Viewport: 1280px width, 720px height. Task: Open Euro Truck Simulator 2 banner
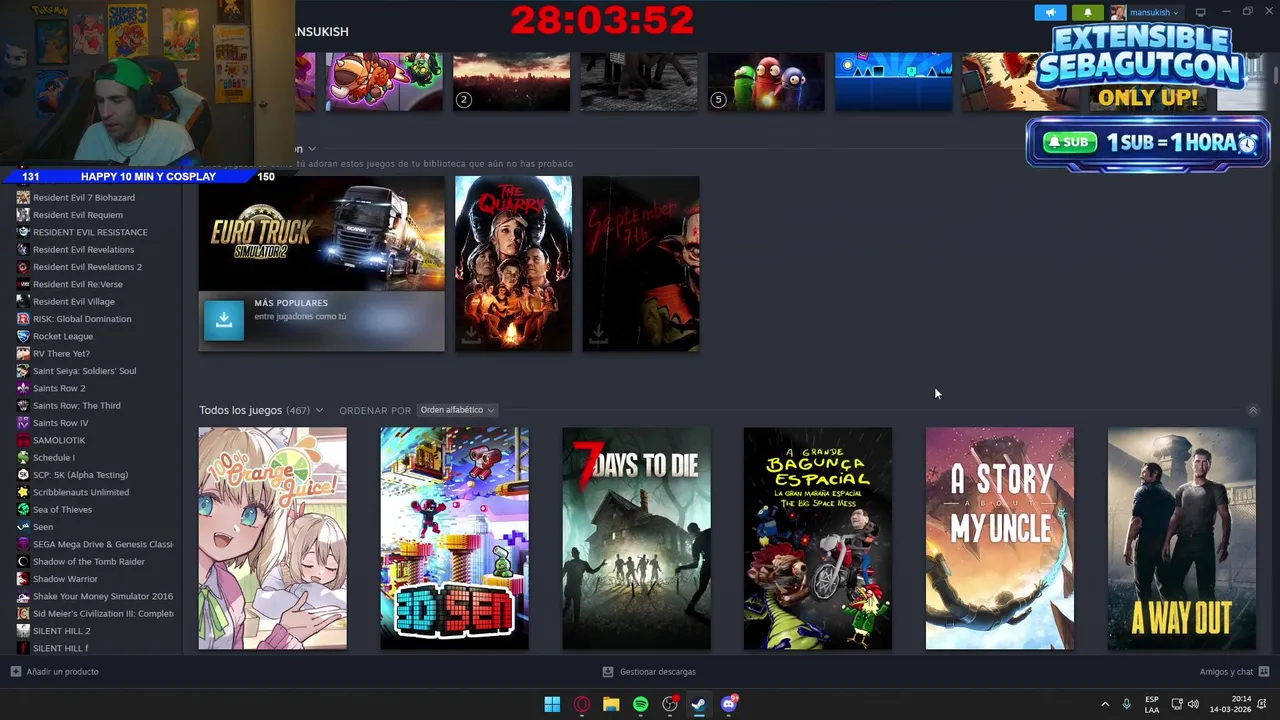[x=321, y=234]
